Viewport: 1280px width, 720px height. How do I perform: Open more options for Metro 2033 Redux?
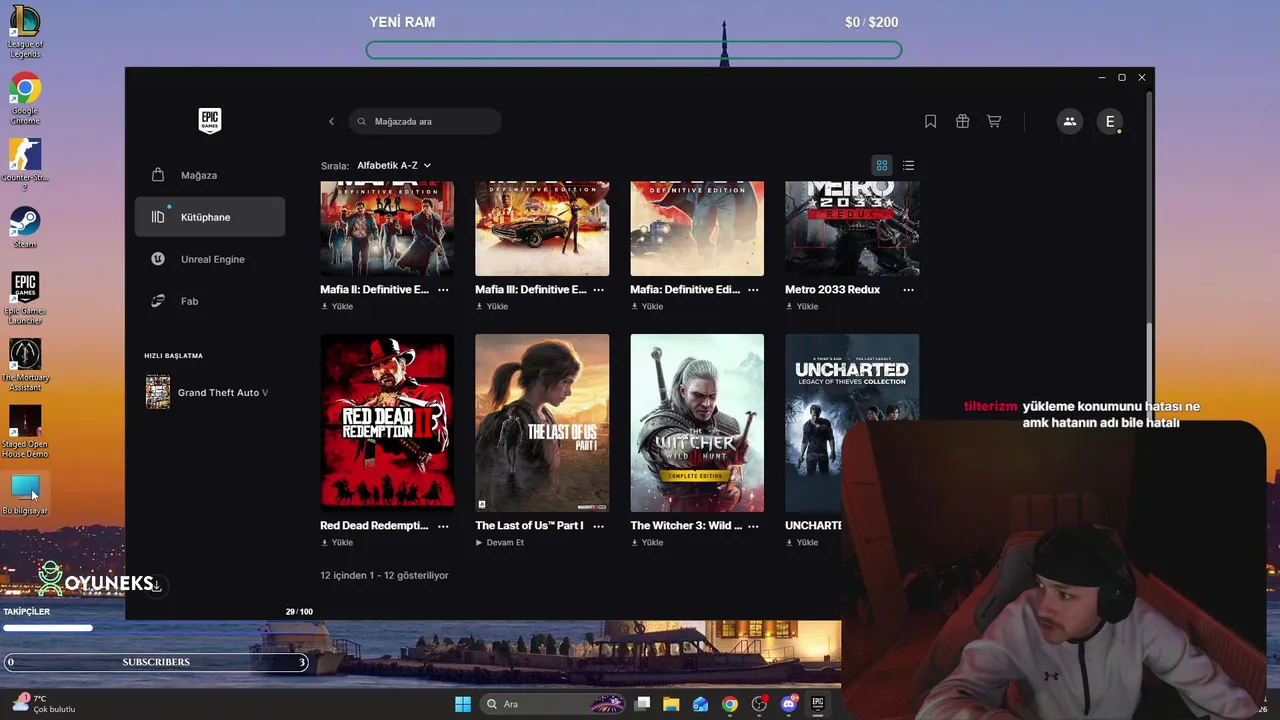coord(908,289)
